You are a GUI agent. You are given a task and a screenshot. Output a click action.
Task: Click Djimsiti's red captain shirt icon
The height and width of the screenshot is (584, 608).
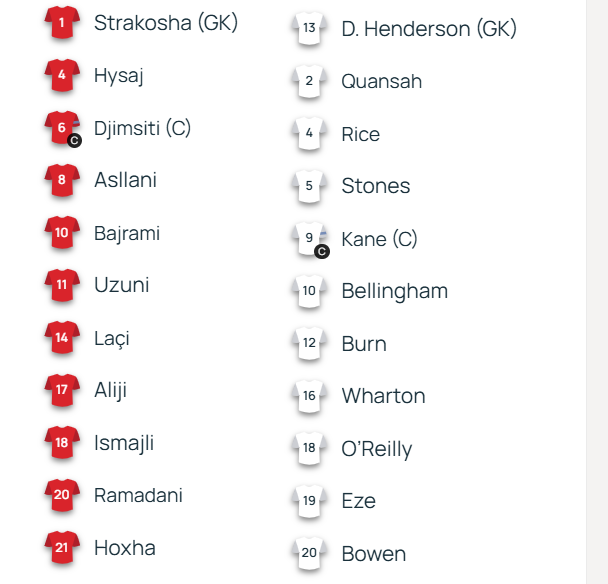click(62, 128)
